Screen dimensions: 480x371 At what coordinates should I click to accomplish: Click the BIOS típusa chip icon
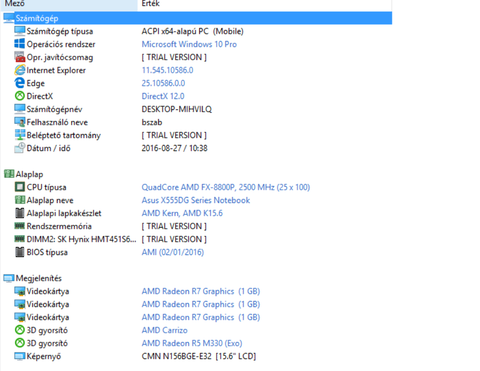[x=20, y=252]
